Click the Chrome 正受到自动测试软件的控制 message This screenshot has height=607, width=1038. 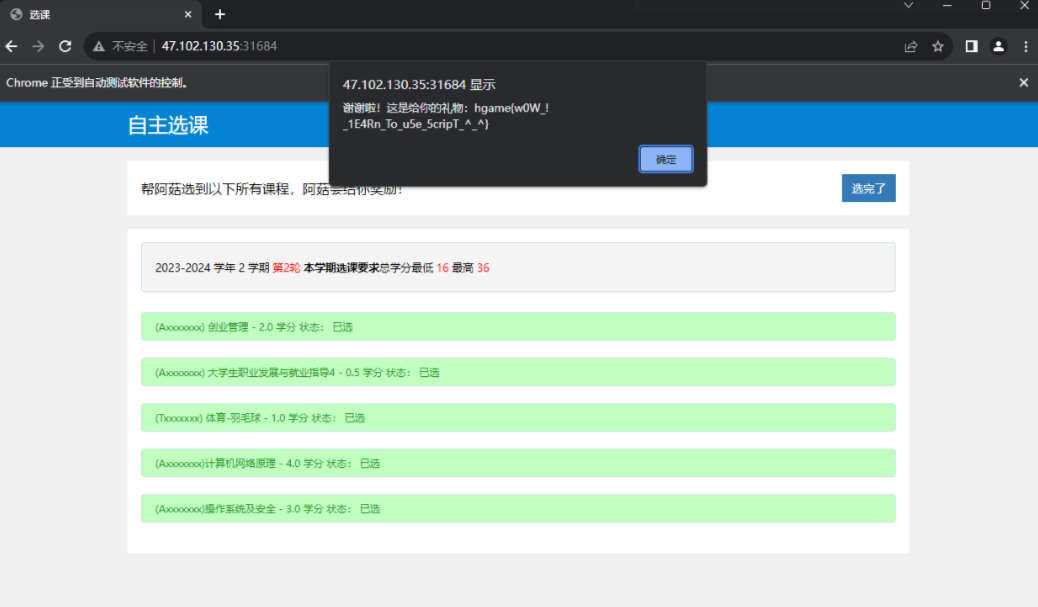(99, 83)
